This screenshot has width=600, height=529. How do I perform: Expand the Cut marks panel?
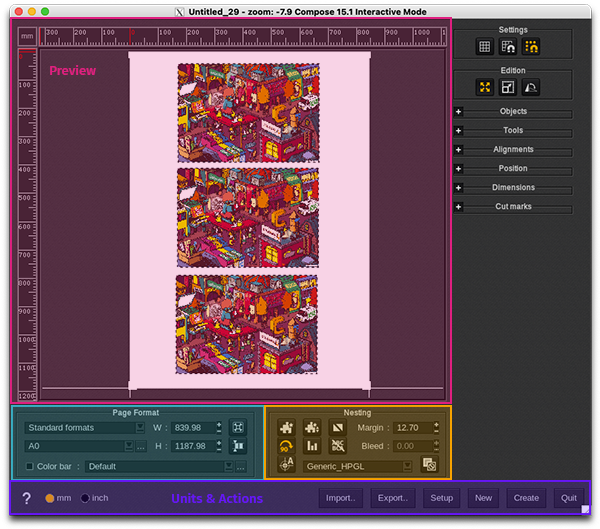[458, 207]
